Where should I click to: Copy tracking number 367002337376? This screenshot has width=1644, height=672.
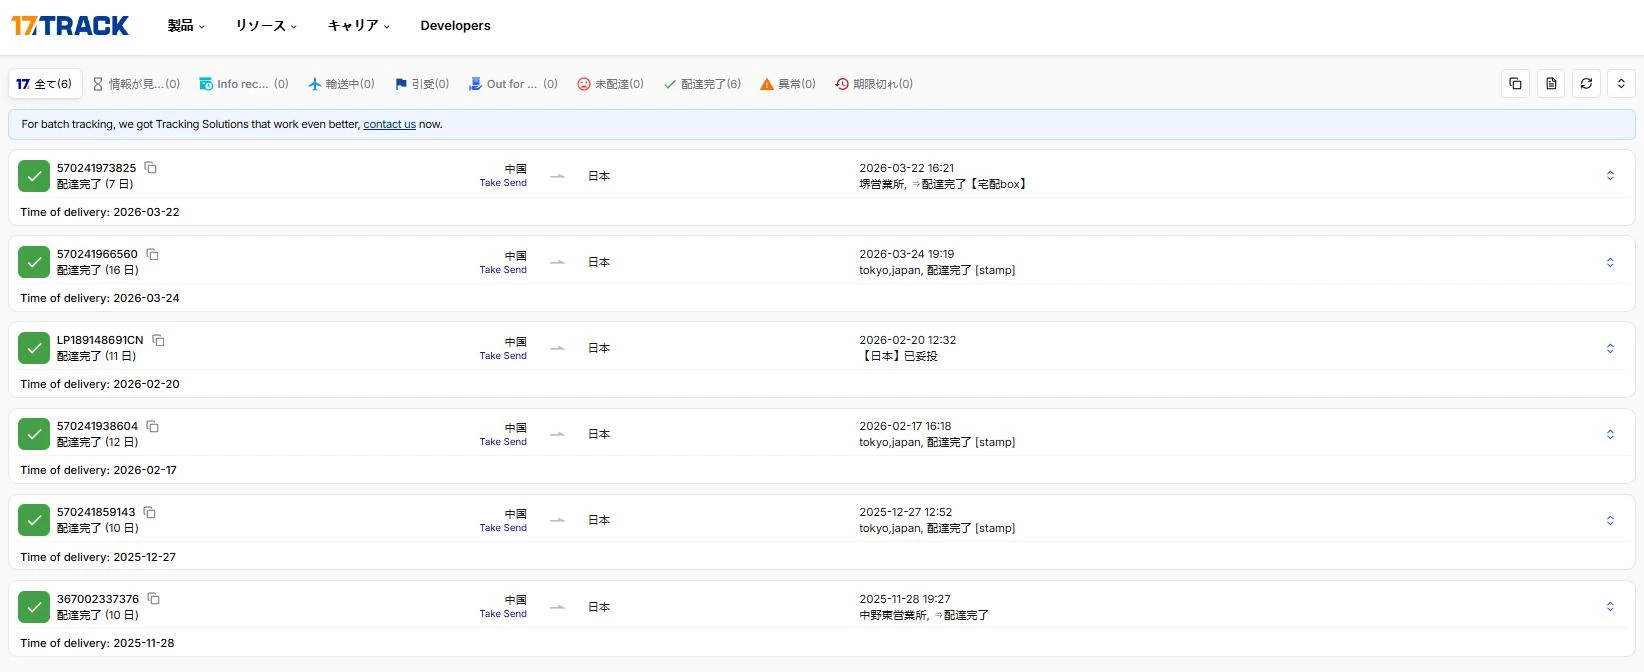[154, 599]
